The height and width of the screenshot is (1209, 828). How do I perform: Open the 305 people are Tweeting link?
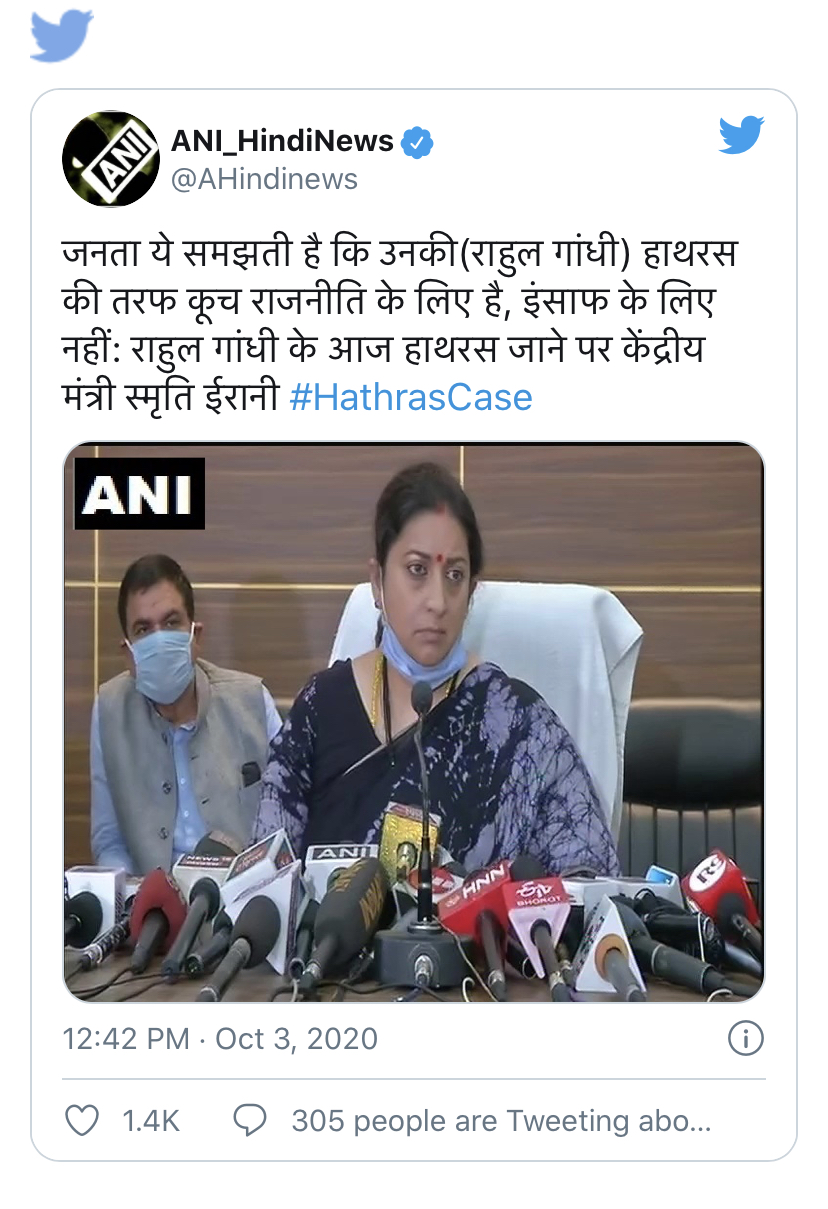tap(501, 1121)
